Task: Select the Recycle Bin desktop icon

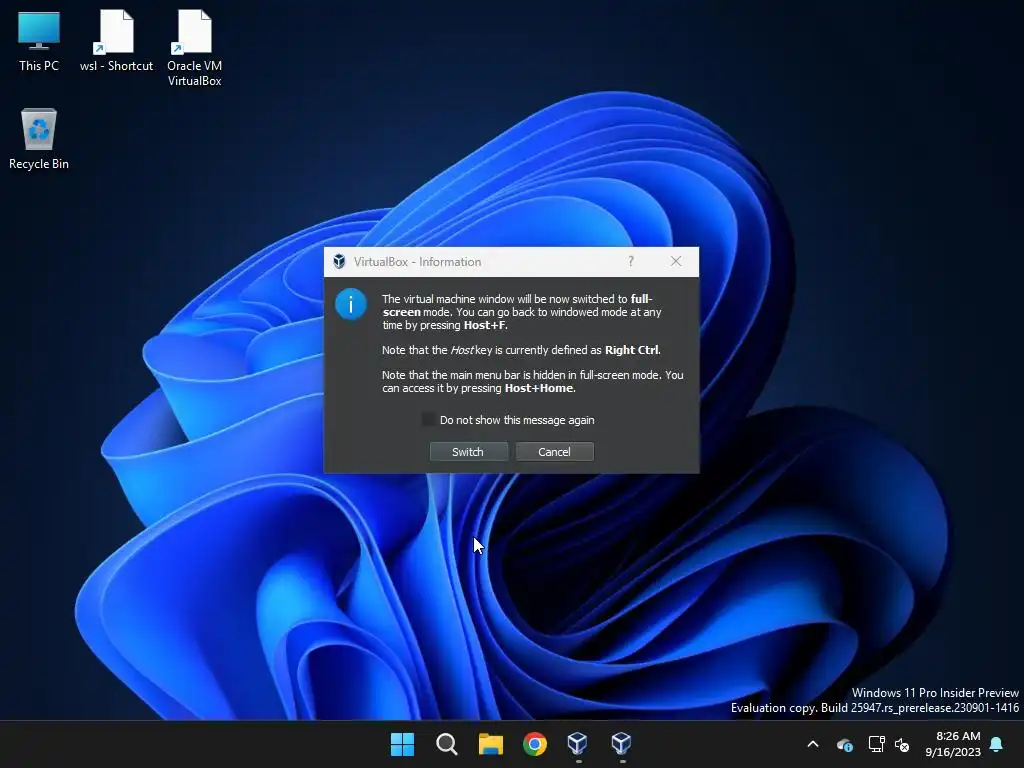Action: click(x=39, y=139)
